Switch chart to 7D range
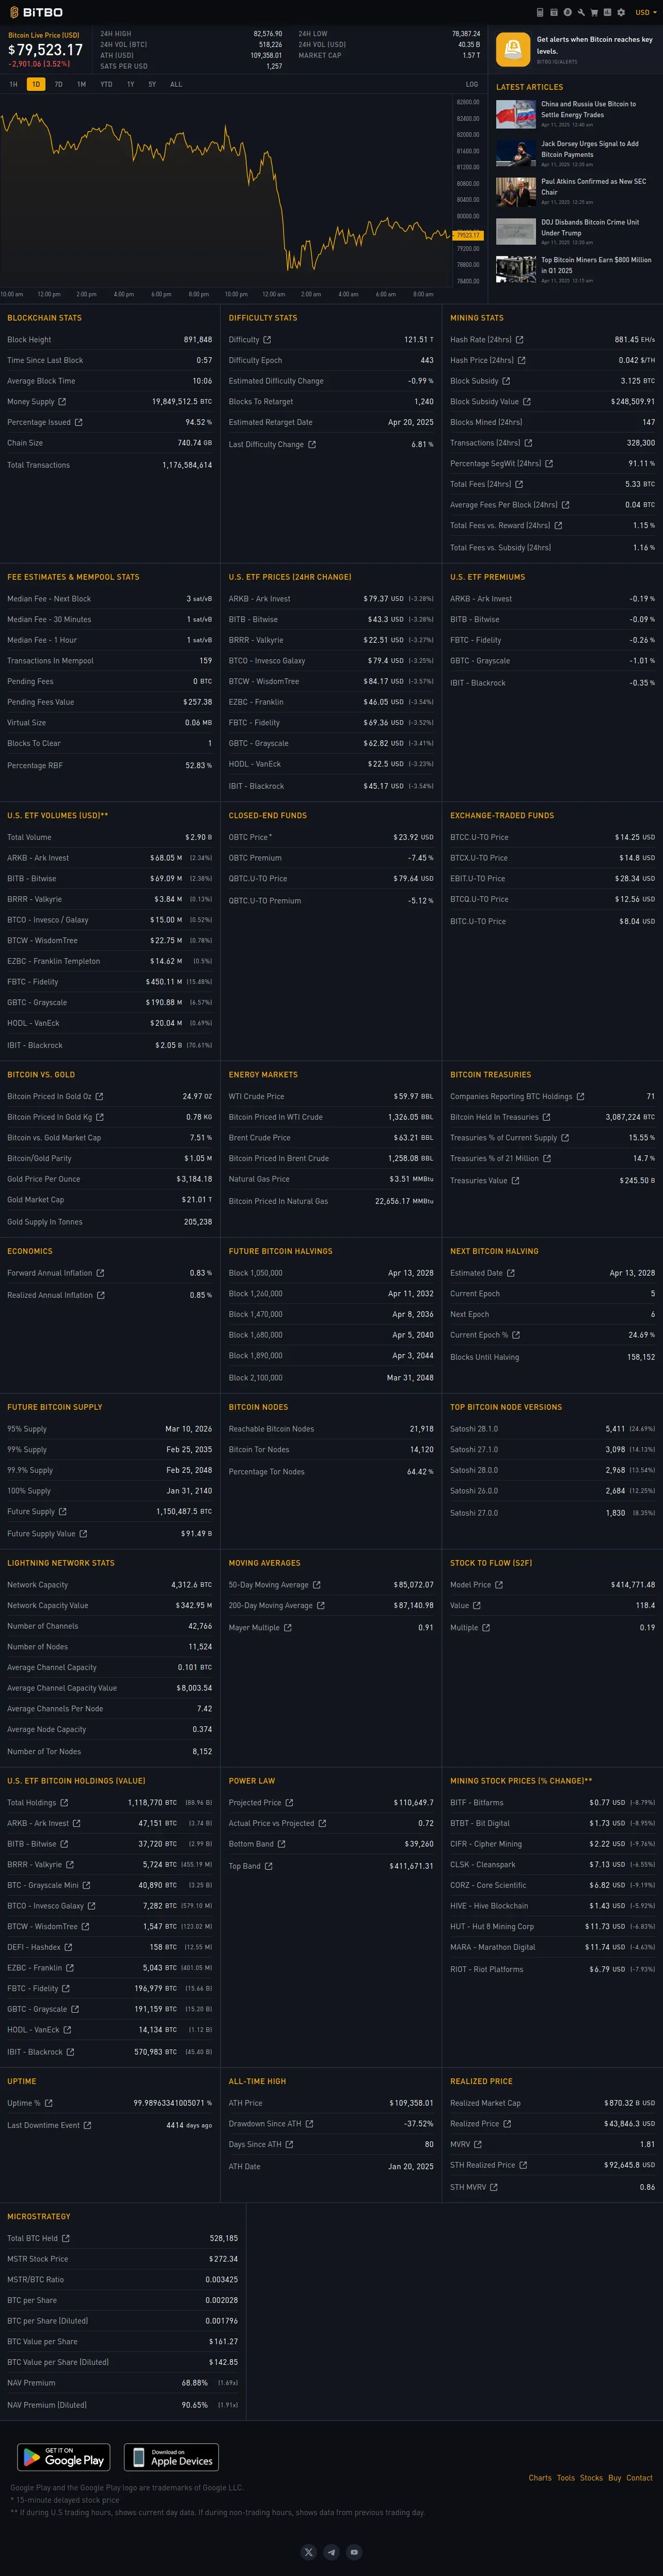 pos(58,84)
